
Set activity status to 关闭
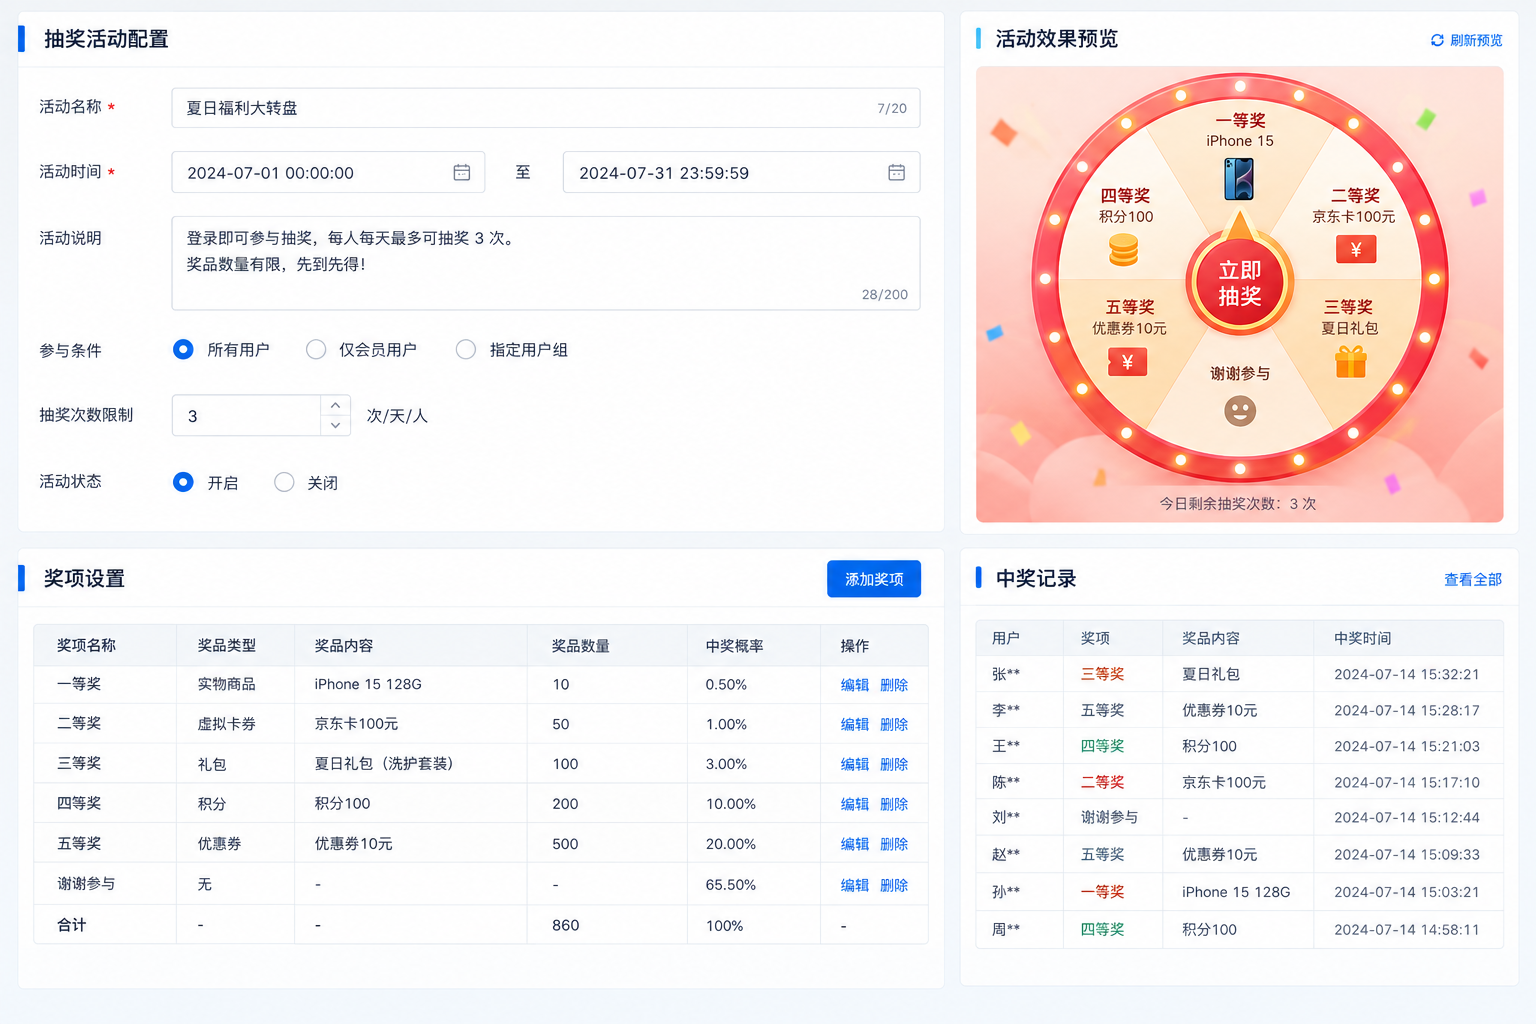tap(284, 482)
